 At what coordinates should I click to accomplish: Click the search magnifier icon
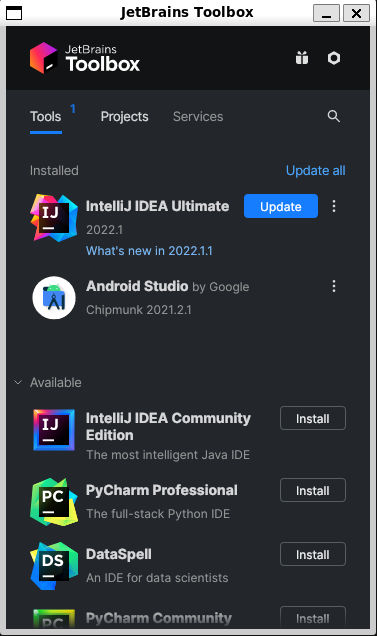[x=334, y=116]
